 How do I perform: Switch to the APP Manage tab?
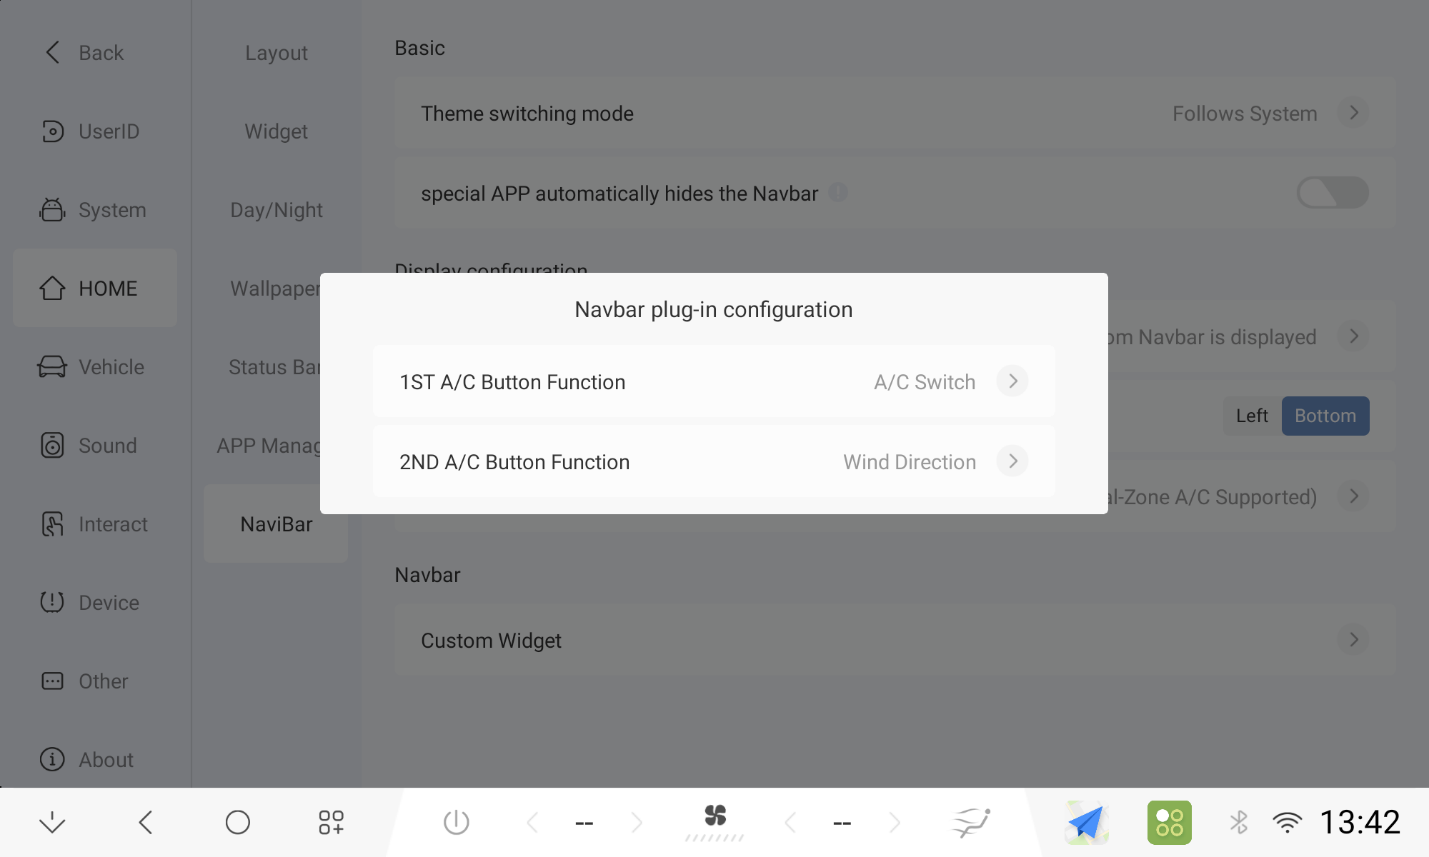click(268, 445)
